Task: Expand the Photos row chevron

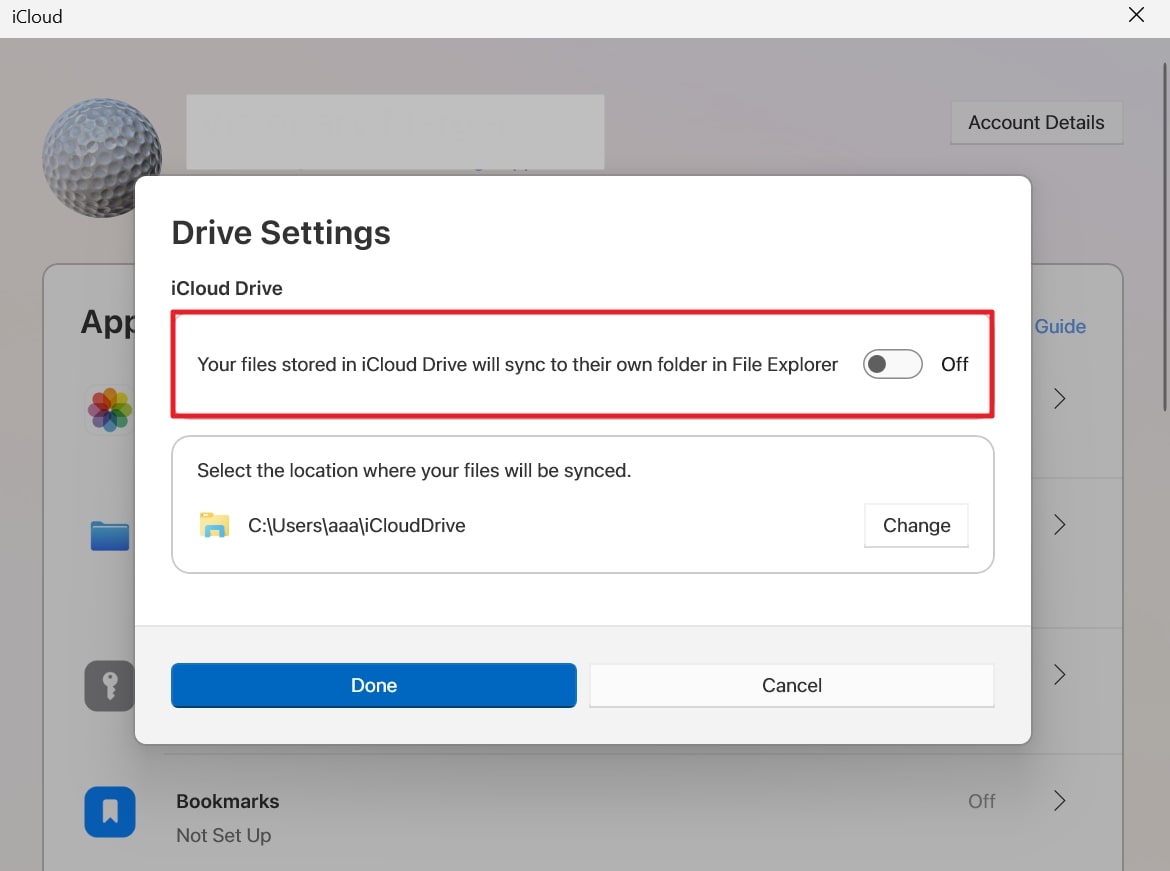Action: [x=1060, y=399]
